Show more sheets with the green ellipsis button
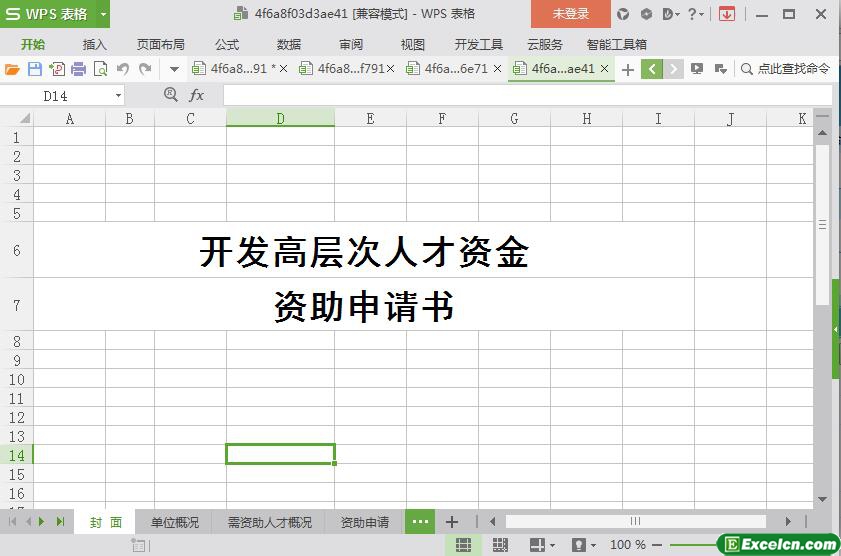The image size is (841, 556). point(420,522)
